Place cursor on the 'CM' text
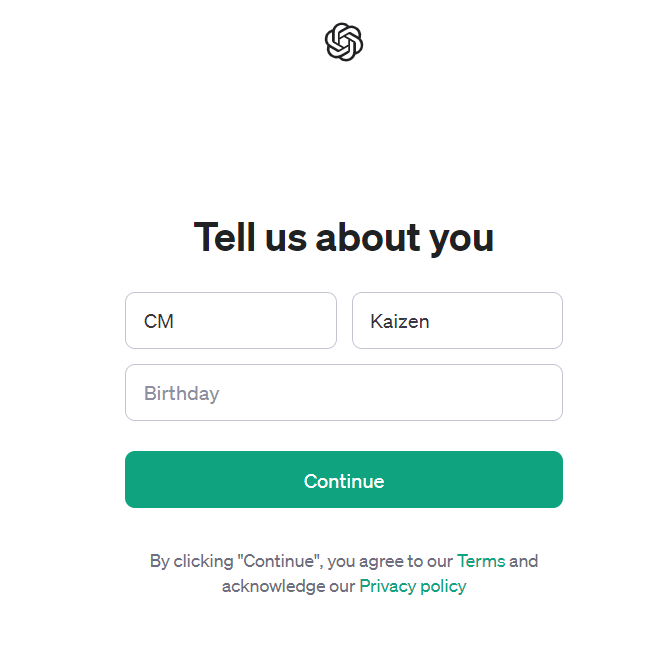 pyautogui.click(x=159, y=321)
